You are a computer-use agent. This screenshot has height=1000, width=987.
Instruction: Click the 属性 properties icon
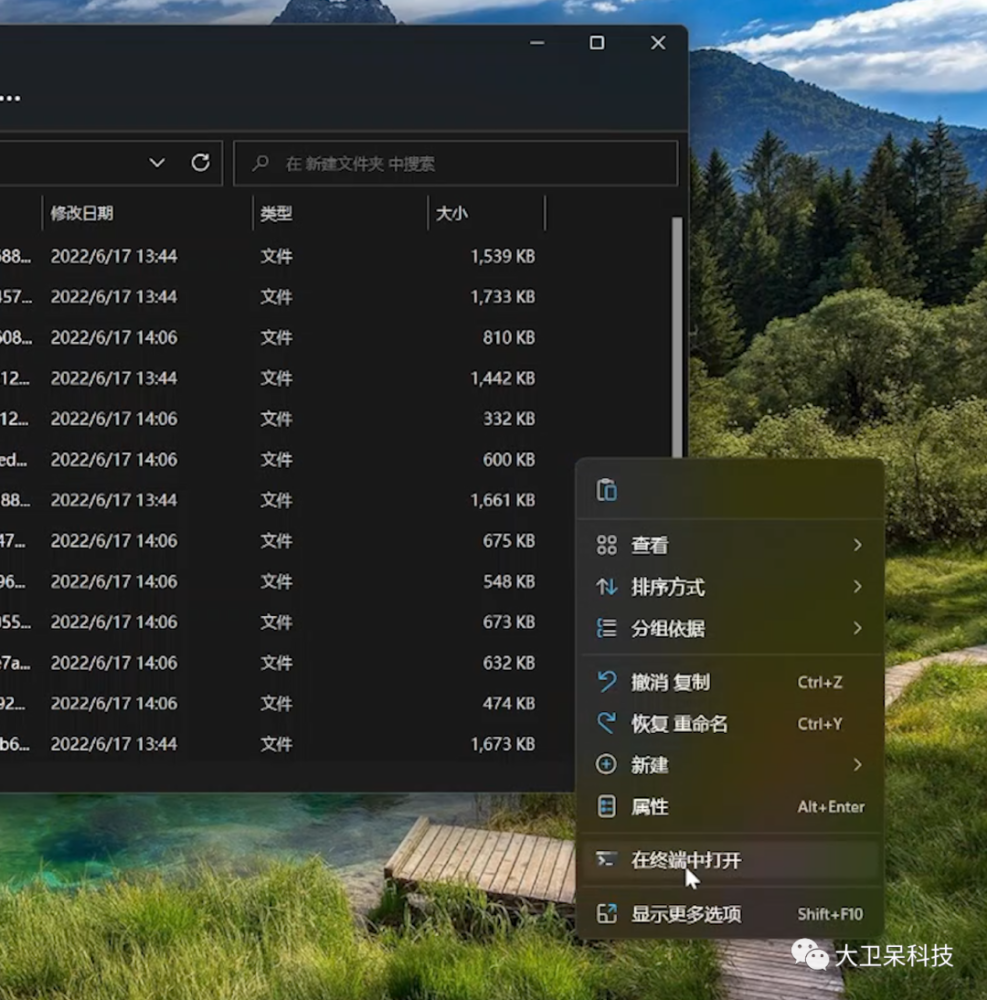(606, 806)
